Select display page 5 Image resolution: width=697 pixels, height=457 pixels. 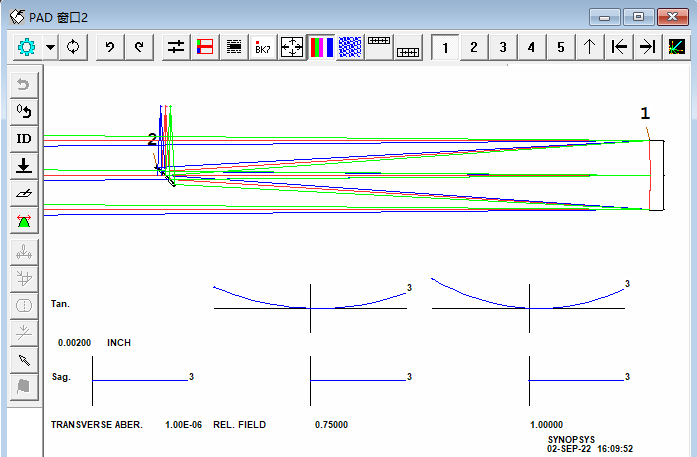[561, 47]
